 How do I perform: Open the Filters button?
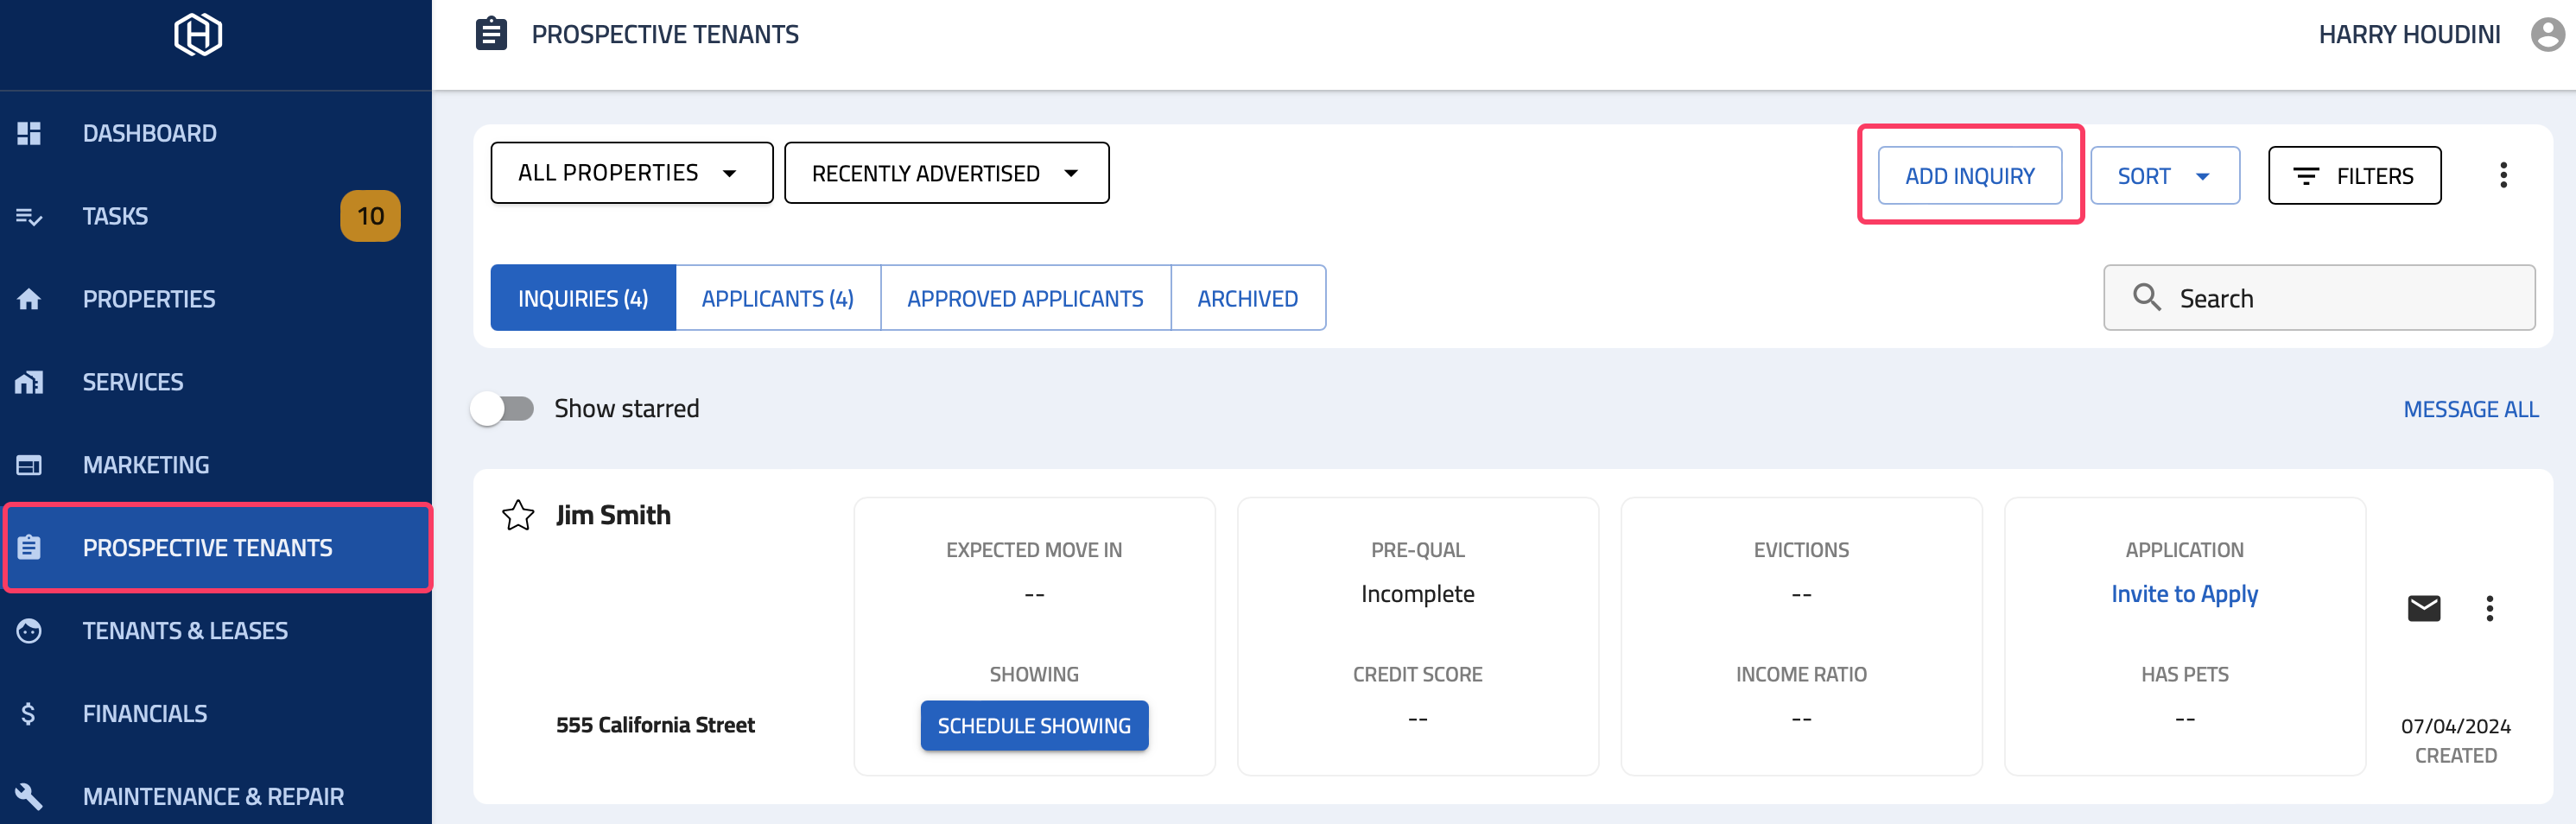pyautogui.click(x=2354, y=176)
